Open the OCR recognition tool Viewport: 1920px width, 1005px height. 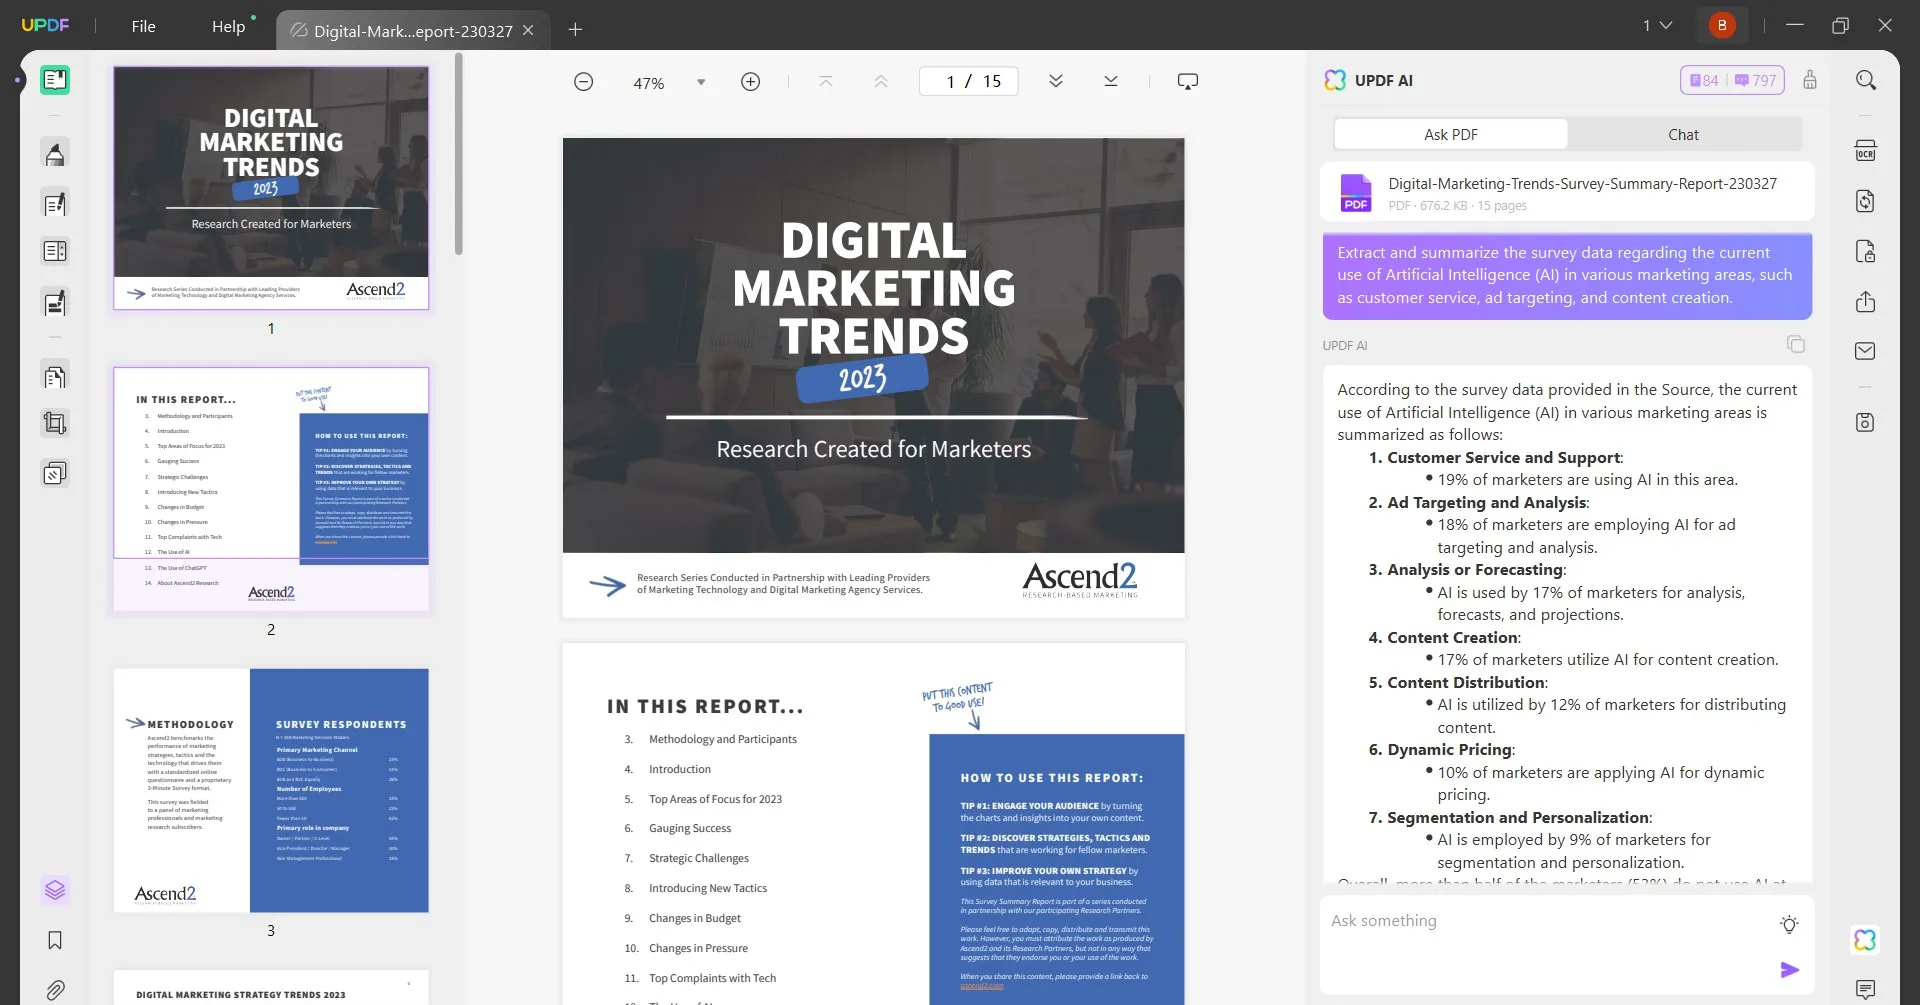[x=1865, y=151]
